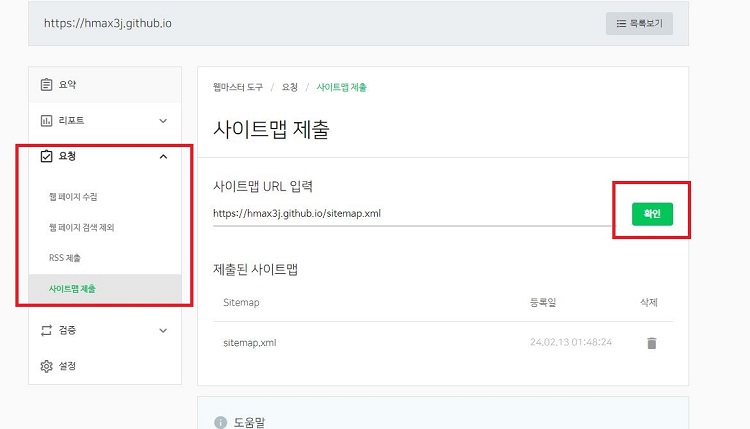Click the 도움말 info icon

[221, 422]
